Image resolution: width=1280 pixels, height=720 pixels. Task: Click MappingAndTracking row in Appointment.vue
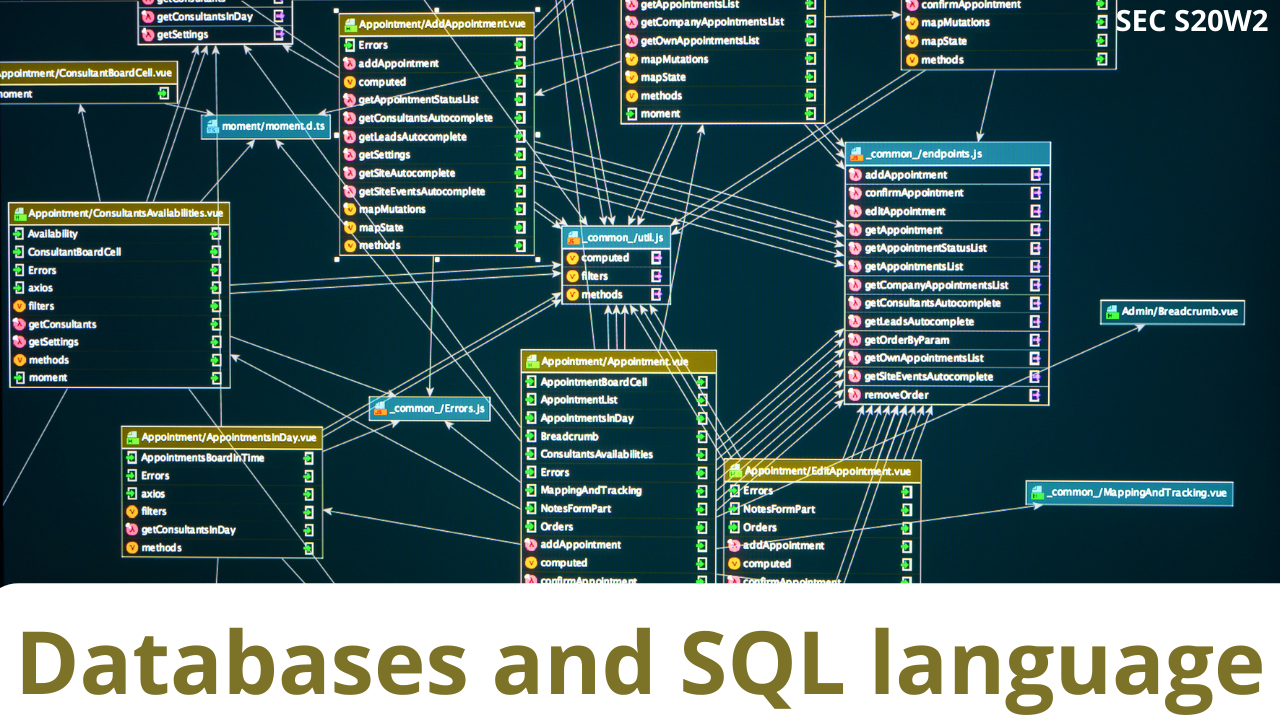pos(618,490)
